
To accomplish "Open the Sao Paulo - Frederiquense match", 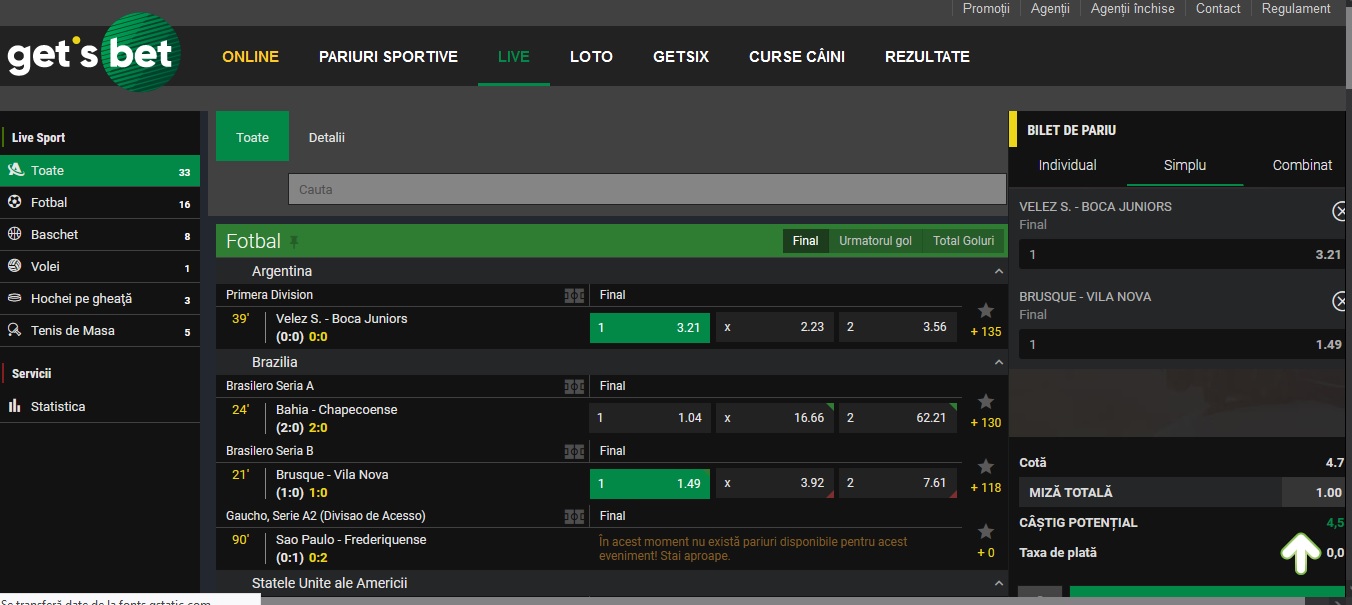I will click(x=351, y=540).
